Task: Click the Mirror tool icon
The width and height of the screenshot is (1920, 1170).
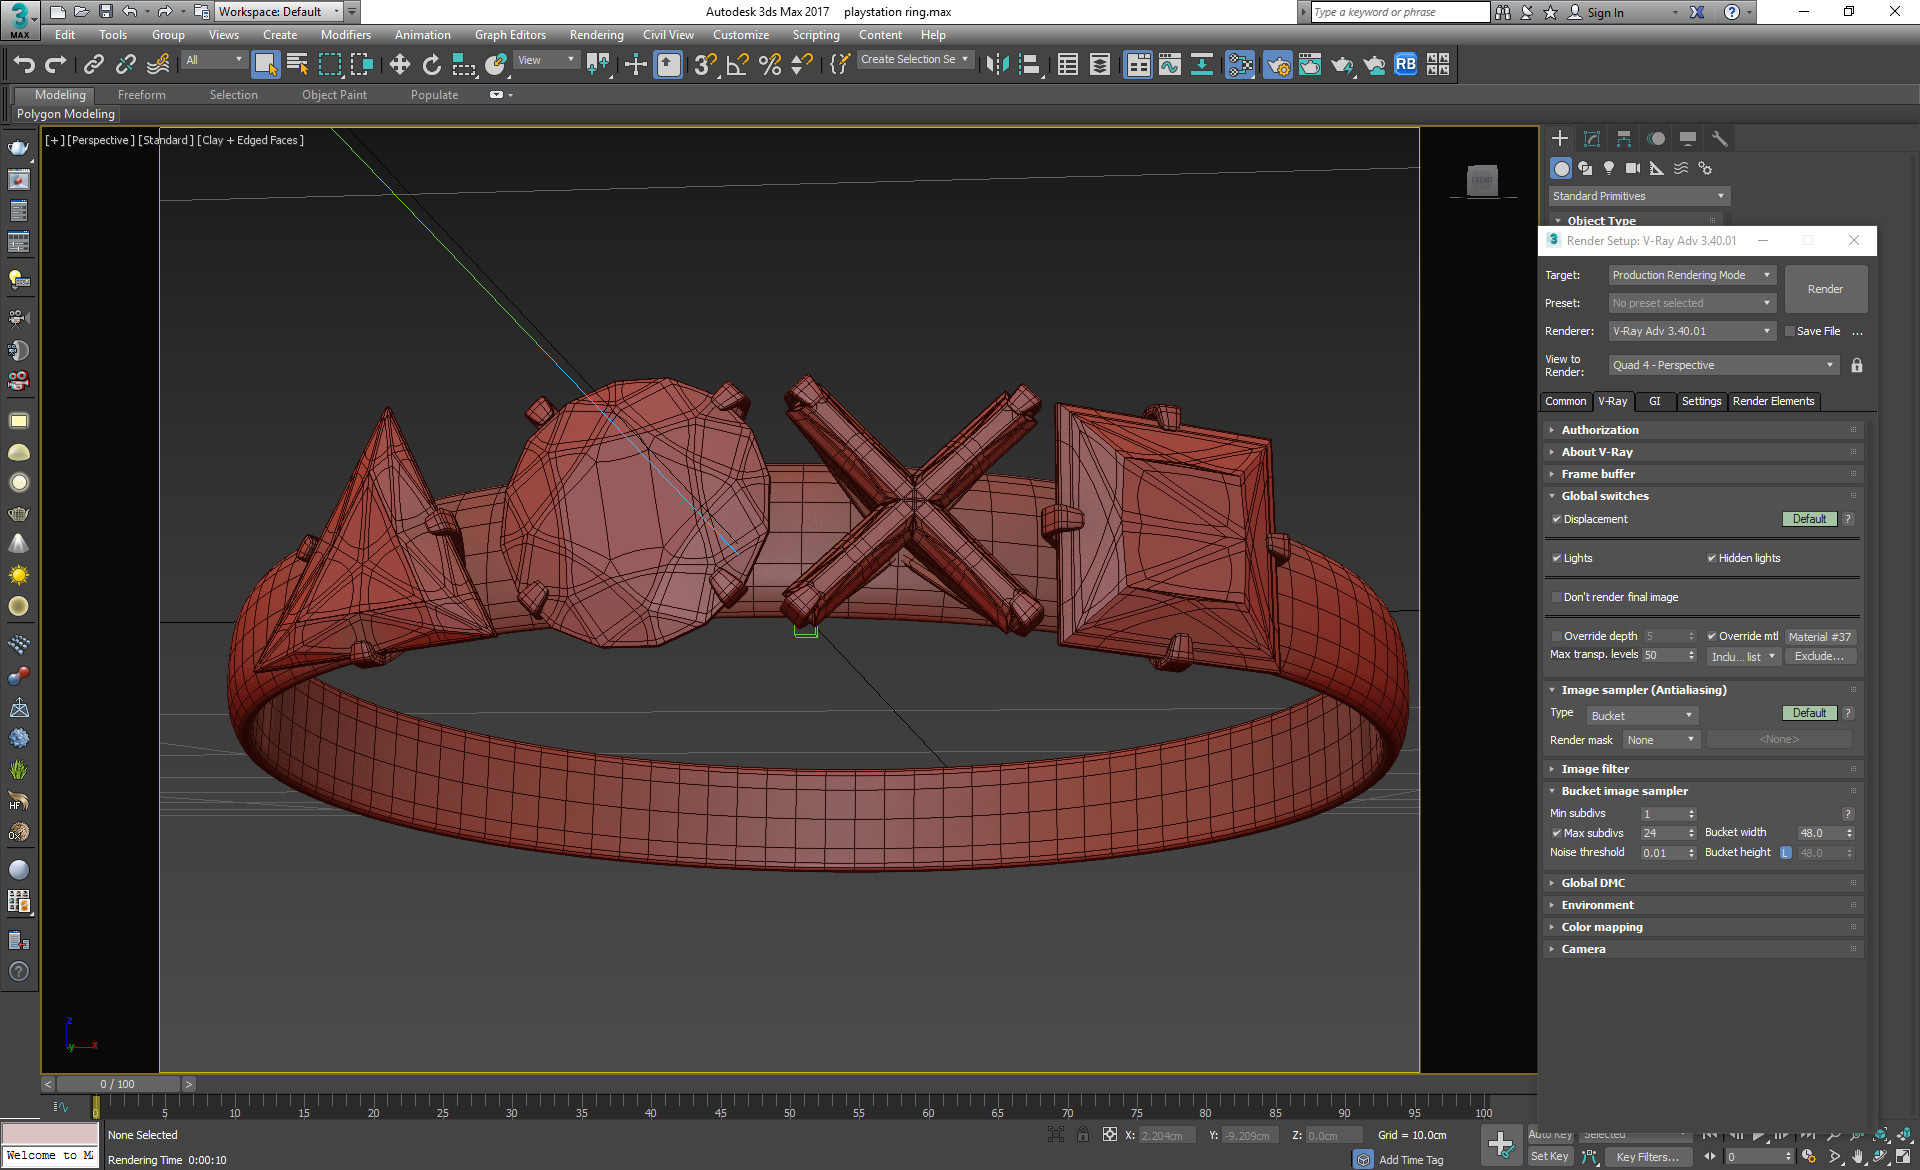Action: 997,65
